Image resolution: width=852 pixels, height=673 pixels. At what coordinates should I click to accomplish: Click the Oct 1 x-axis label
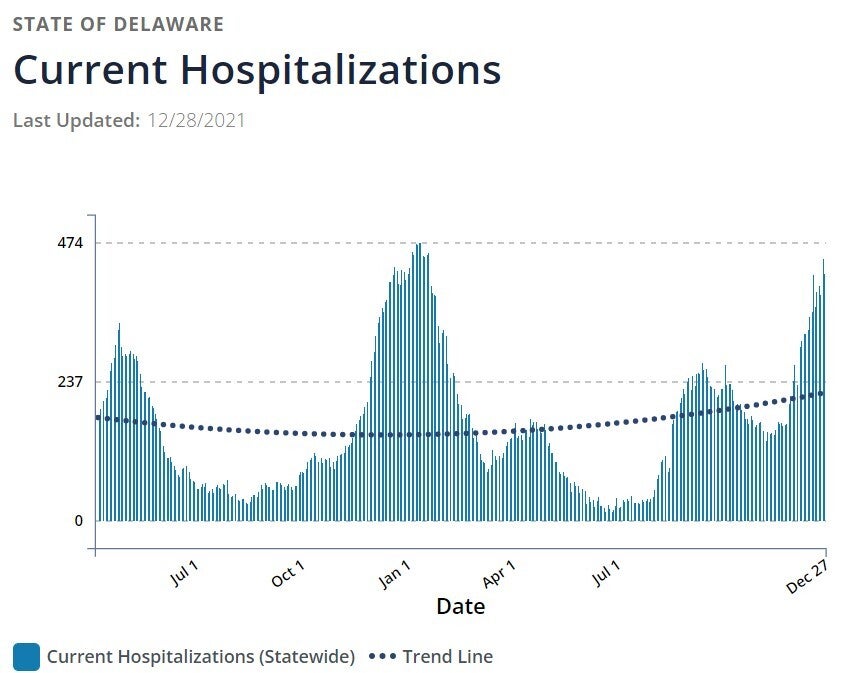point(288,575)
